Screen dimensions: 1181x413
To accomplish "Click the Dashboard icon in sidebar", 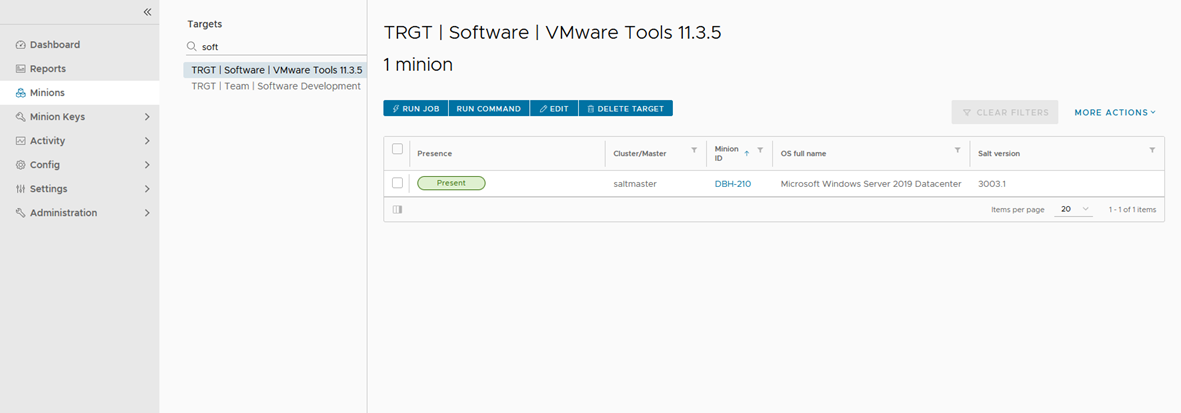I will (x=21, y=45).
